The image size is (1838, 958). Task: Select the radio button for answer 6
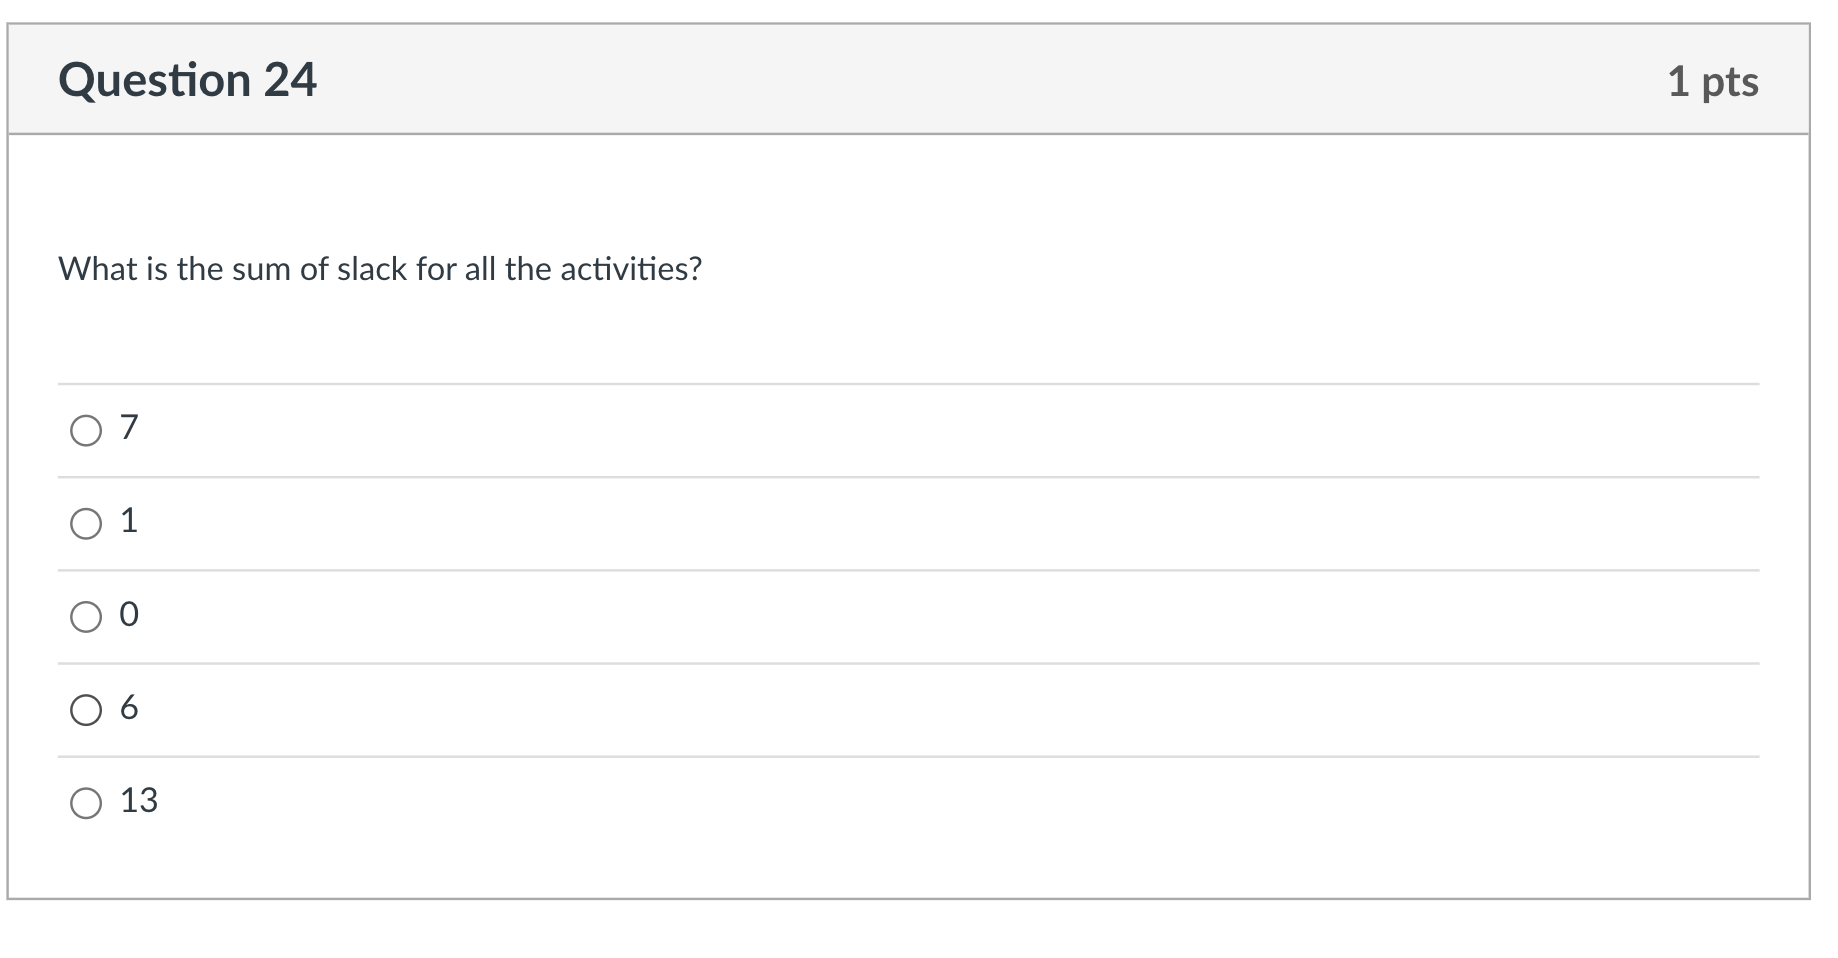[x=86, y=711]
